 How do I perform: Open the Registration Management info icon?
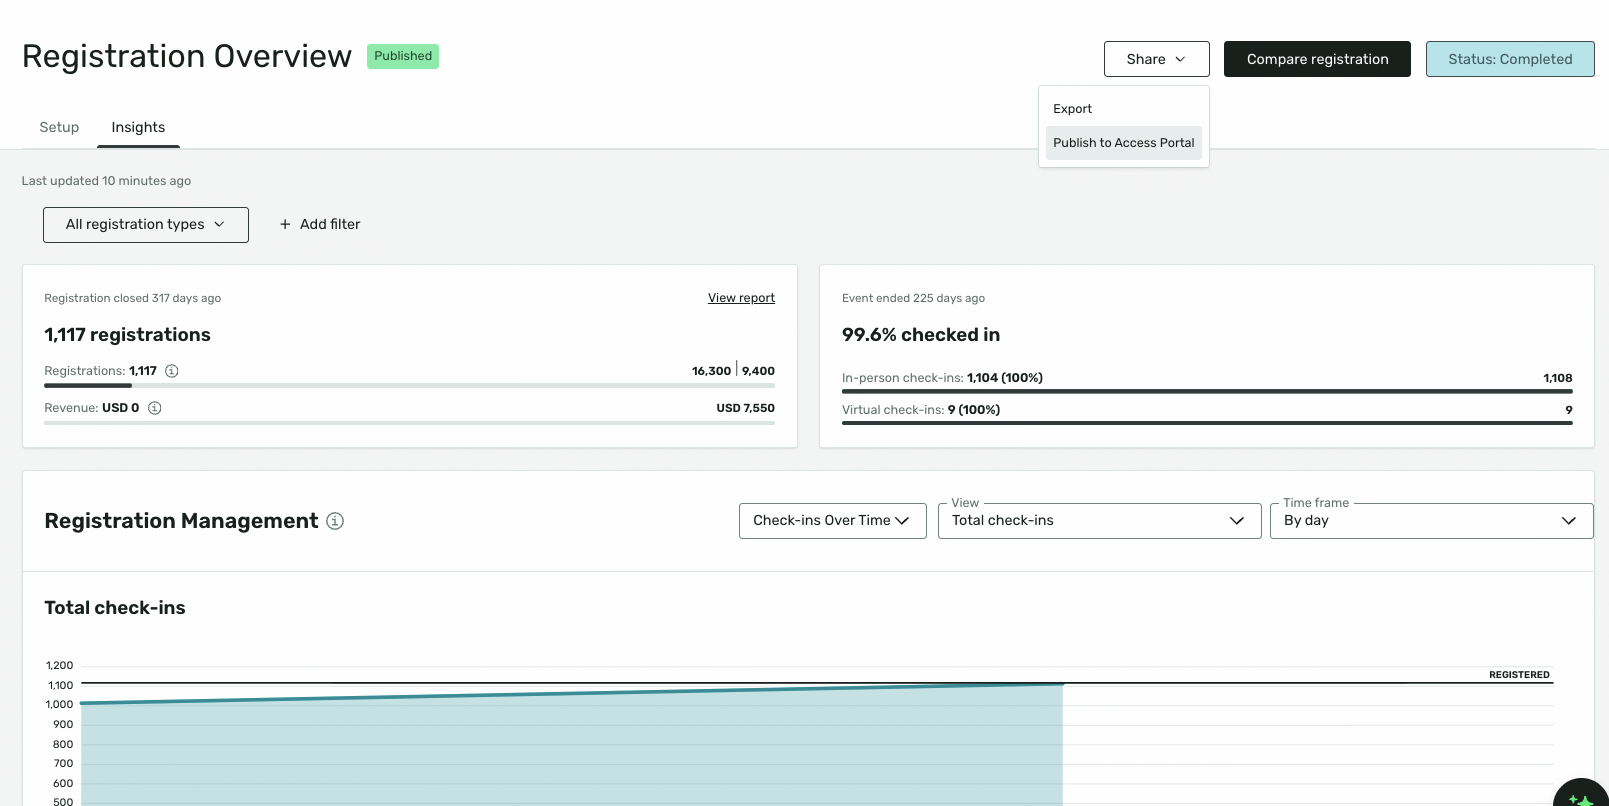click(x=335, y=521)
